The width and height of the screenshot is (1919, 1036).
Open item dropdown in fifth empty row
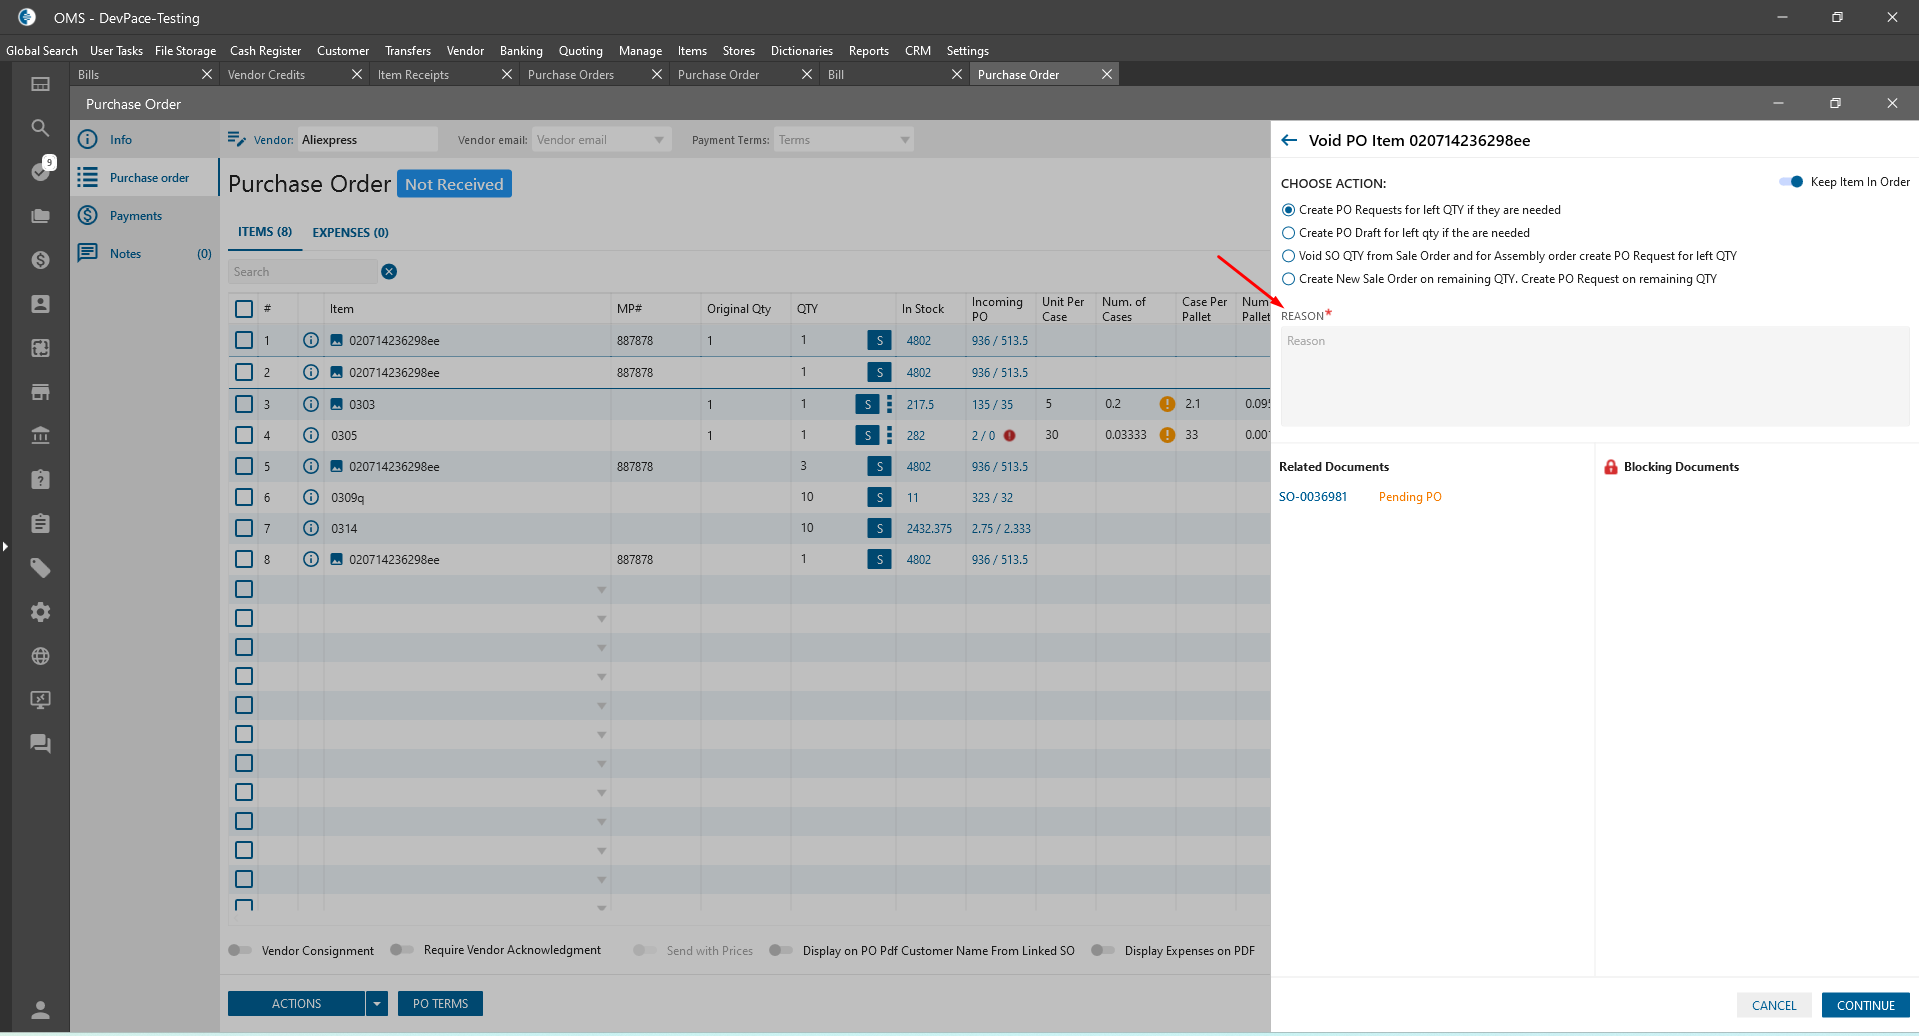602,706
